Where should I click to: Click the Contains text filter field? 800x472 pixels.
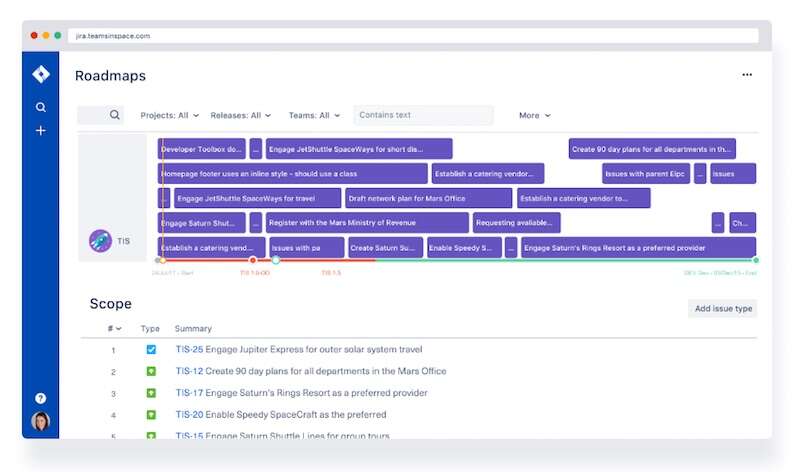pos(423,115)
